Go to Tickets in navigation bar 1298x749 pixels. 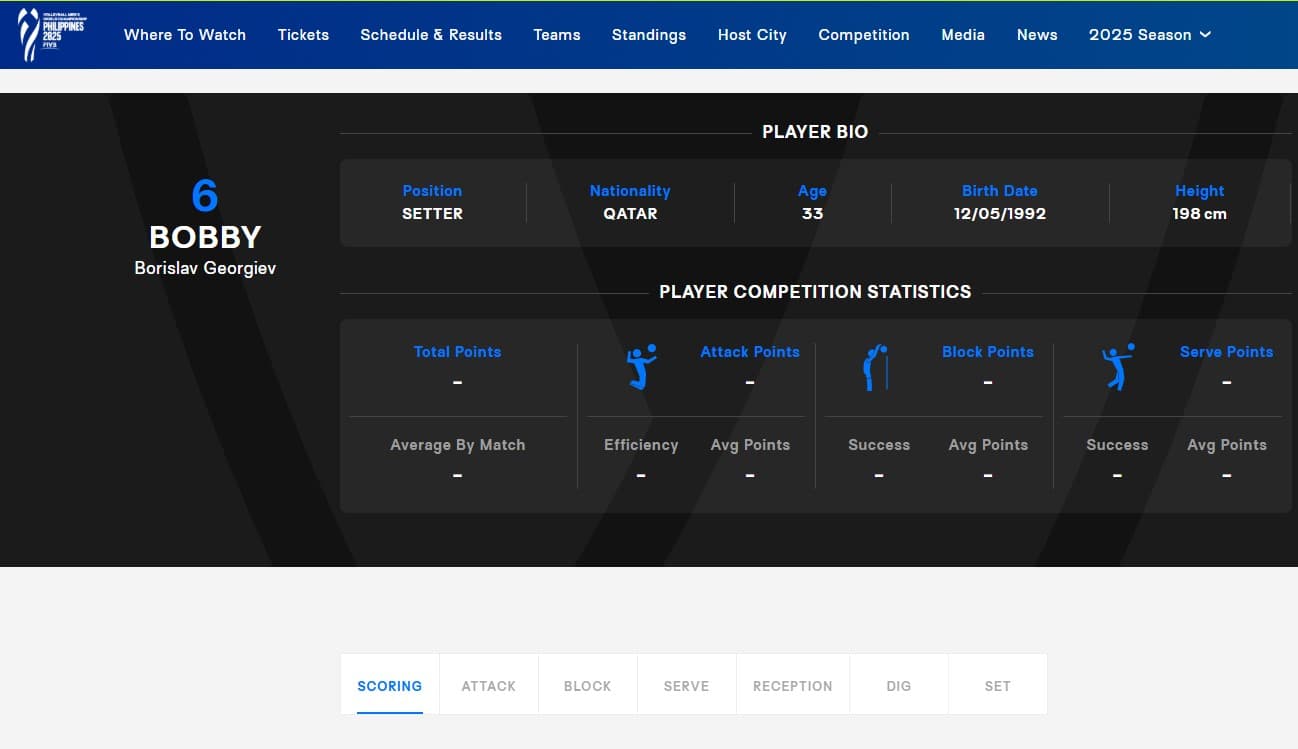(x=303, y=34)
